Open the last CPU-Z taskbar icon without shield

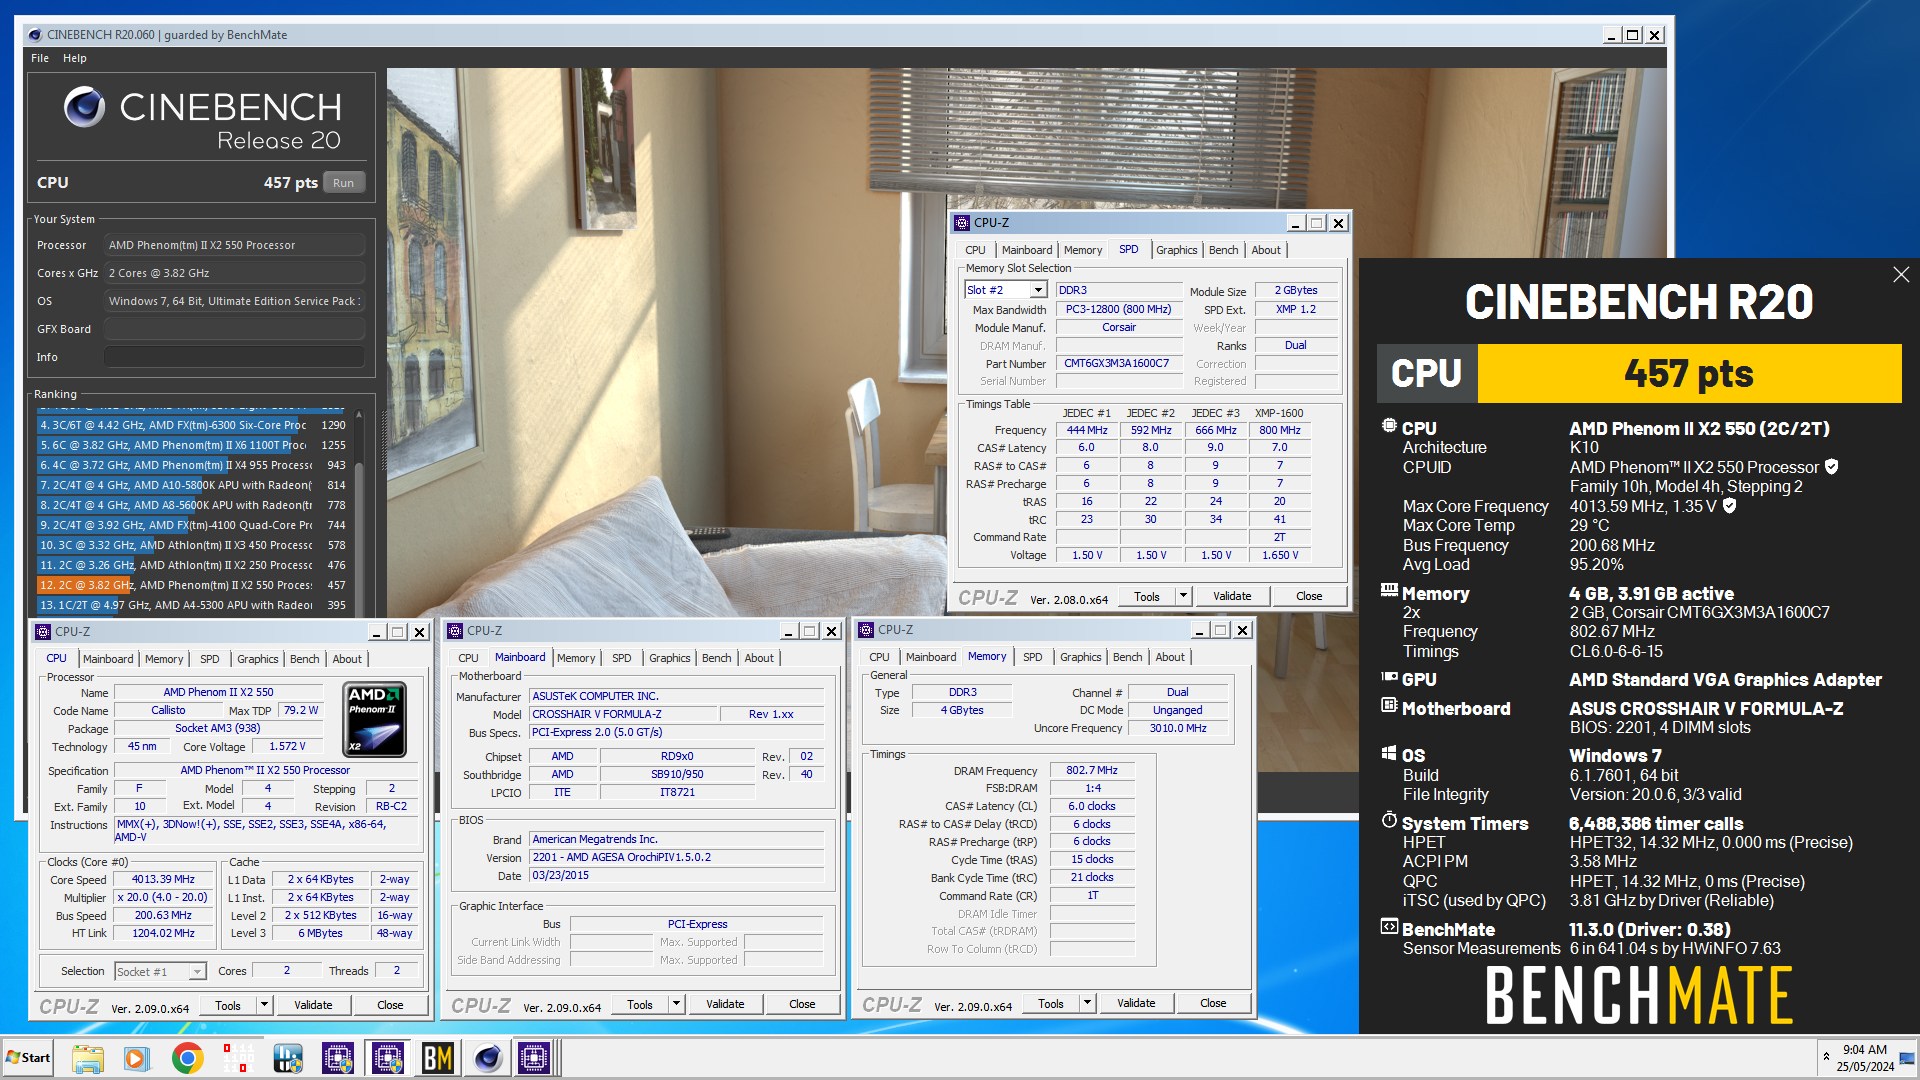tap(534, 1058)
